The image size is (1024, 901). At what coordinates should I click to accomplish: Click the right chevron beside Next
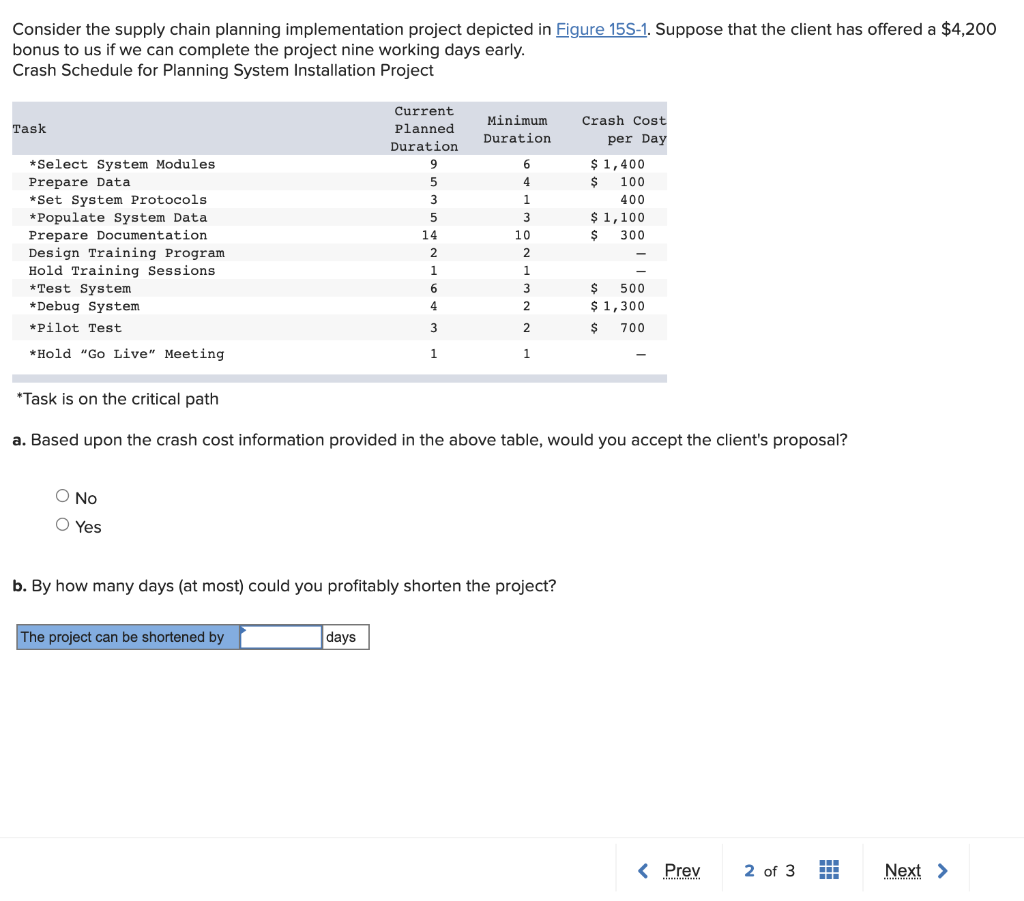click(x=942, y=870)
